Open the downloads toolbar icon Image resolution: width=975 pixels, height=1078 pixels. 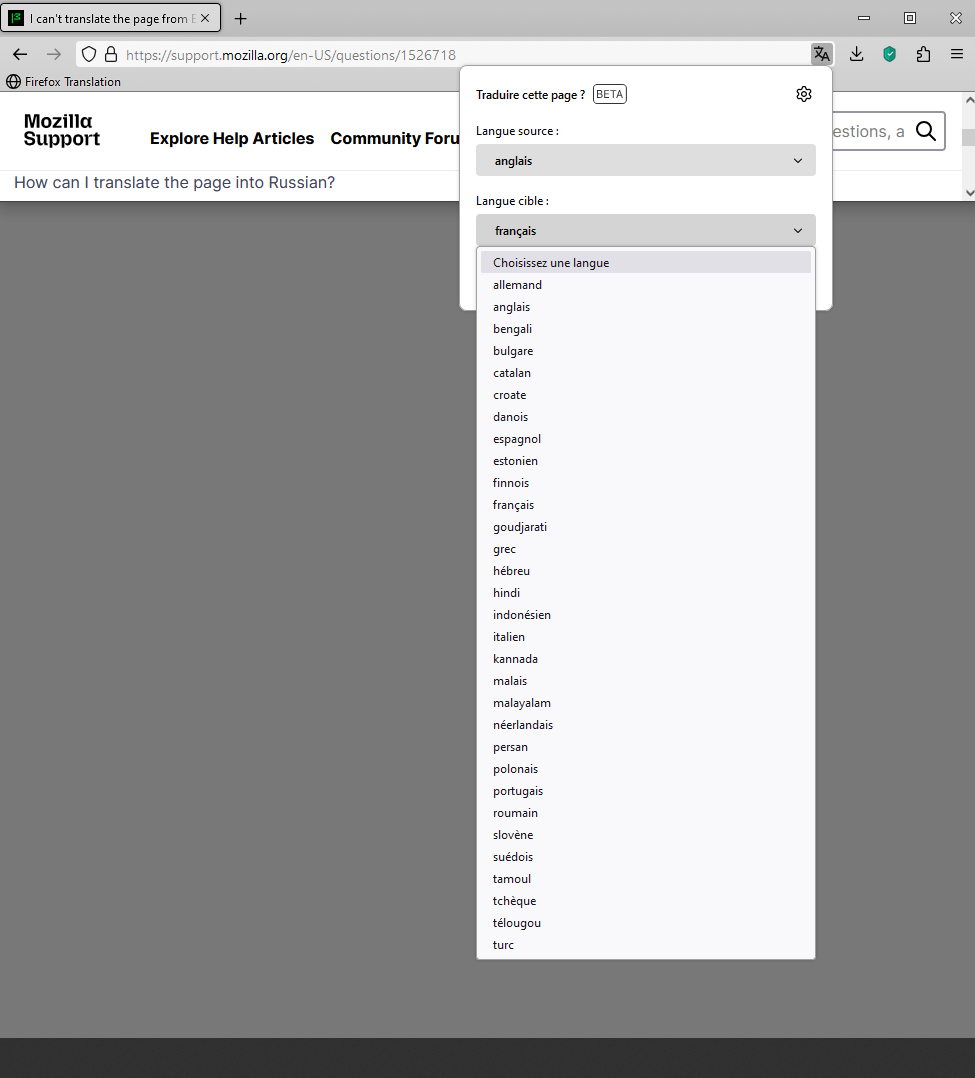[856, 54]
